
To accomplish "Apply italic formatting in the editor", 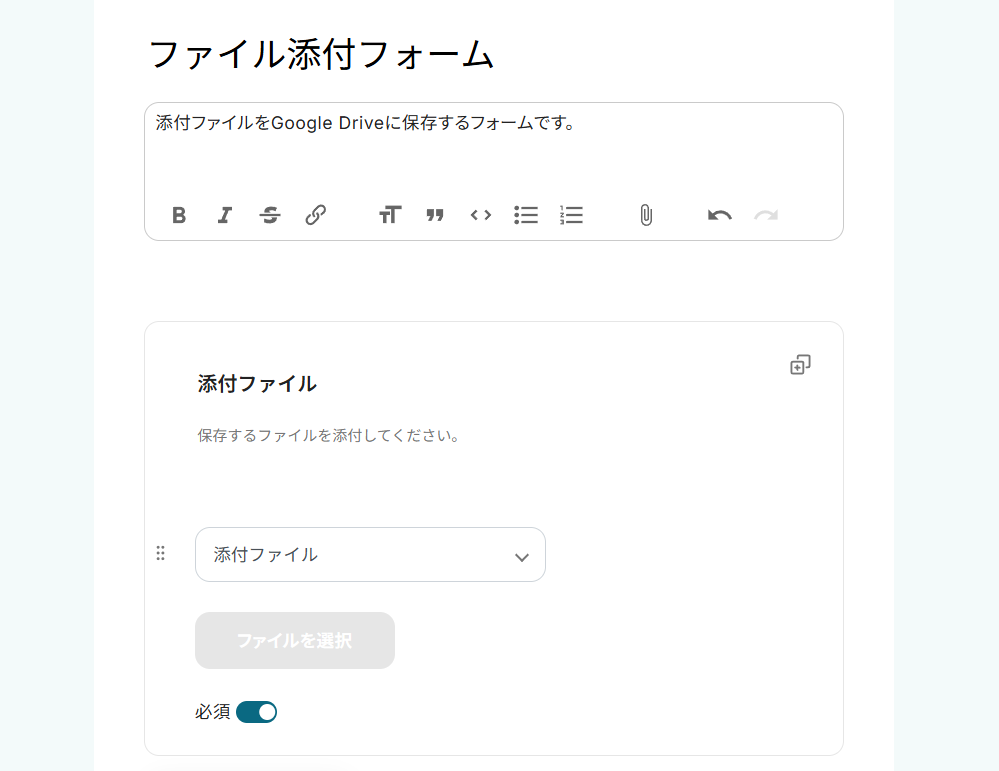I will pos(225,215).
